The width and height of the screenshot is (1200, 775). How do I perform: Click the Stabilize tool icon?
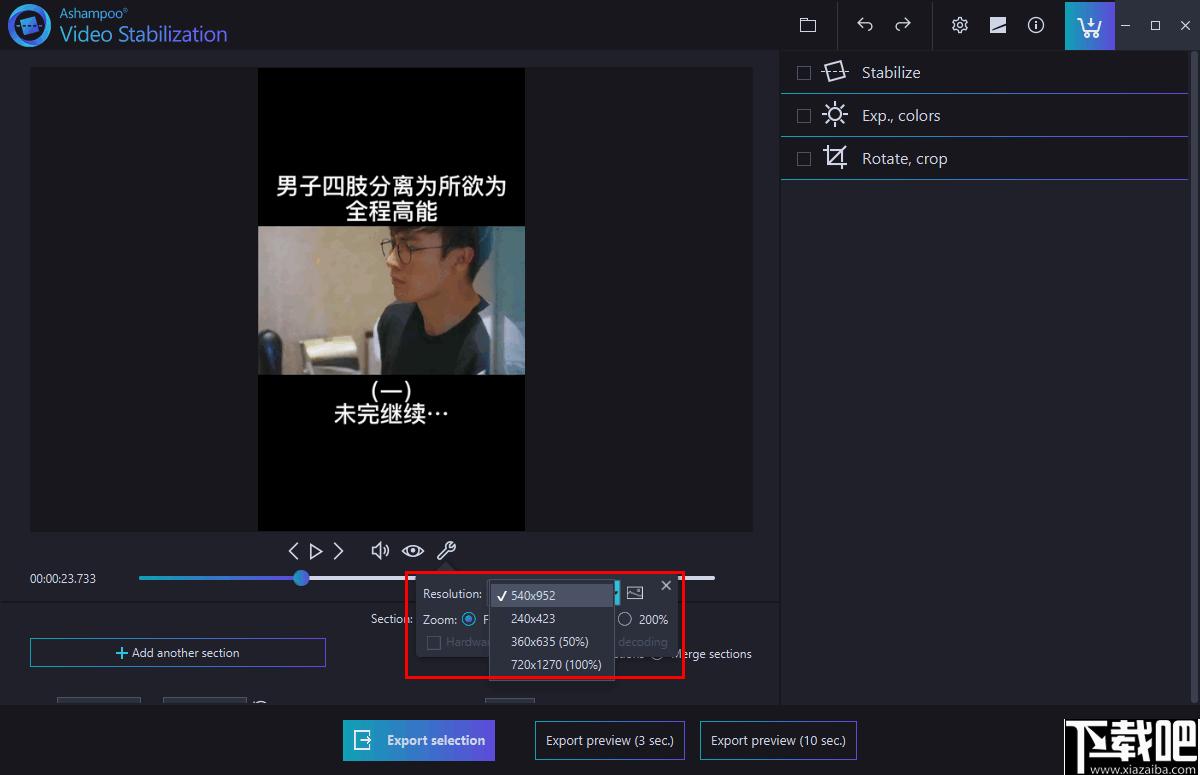coord(834,72)
